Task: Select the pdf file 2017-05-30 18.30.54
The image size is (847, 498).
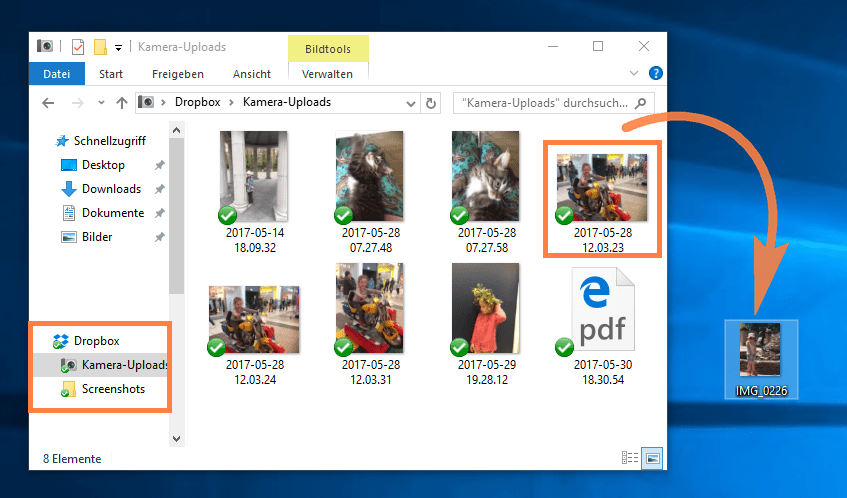Action: pos(602,327)
